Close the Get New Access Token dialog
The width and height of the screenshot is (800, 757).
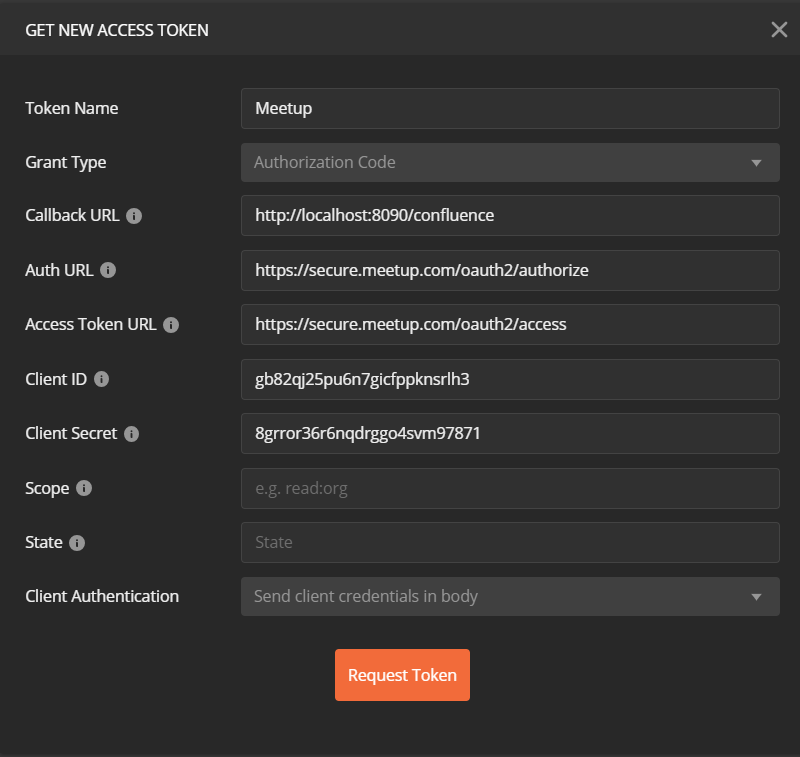(x=779, y=30)
